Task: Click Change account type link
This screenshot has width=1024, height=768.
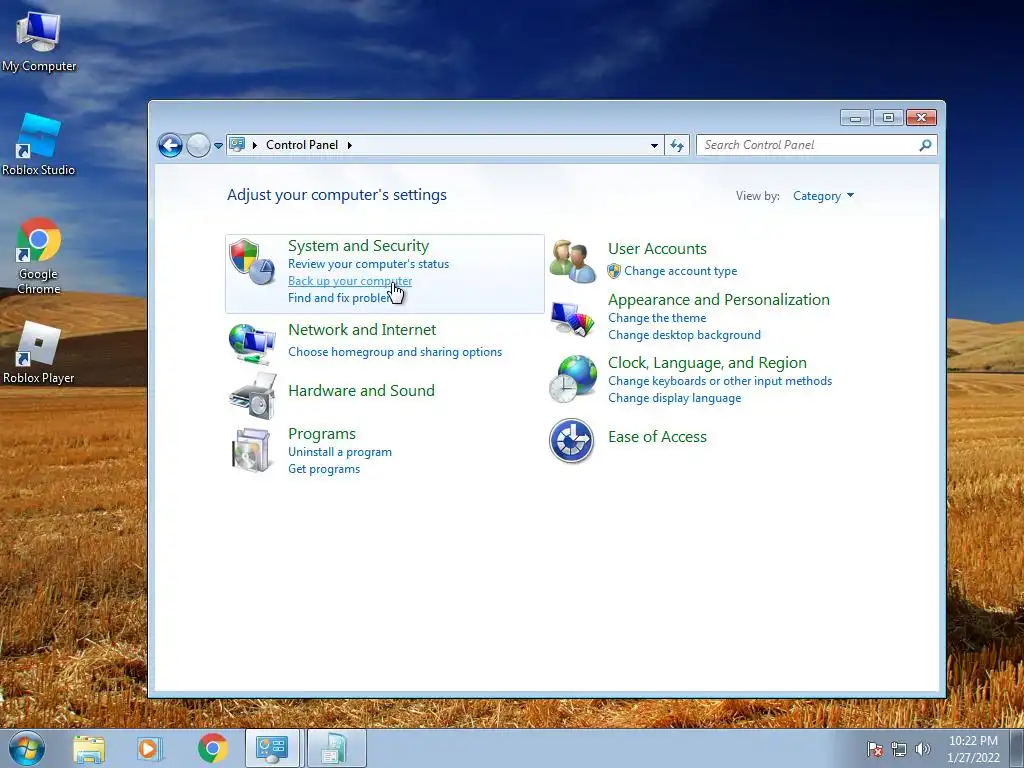Action: [x=680, y=271]
